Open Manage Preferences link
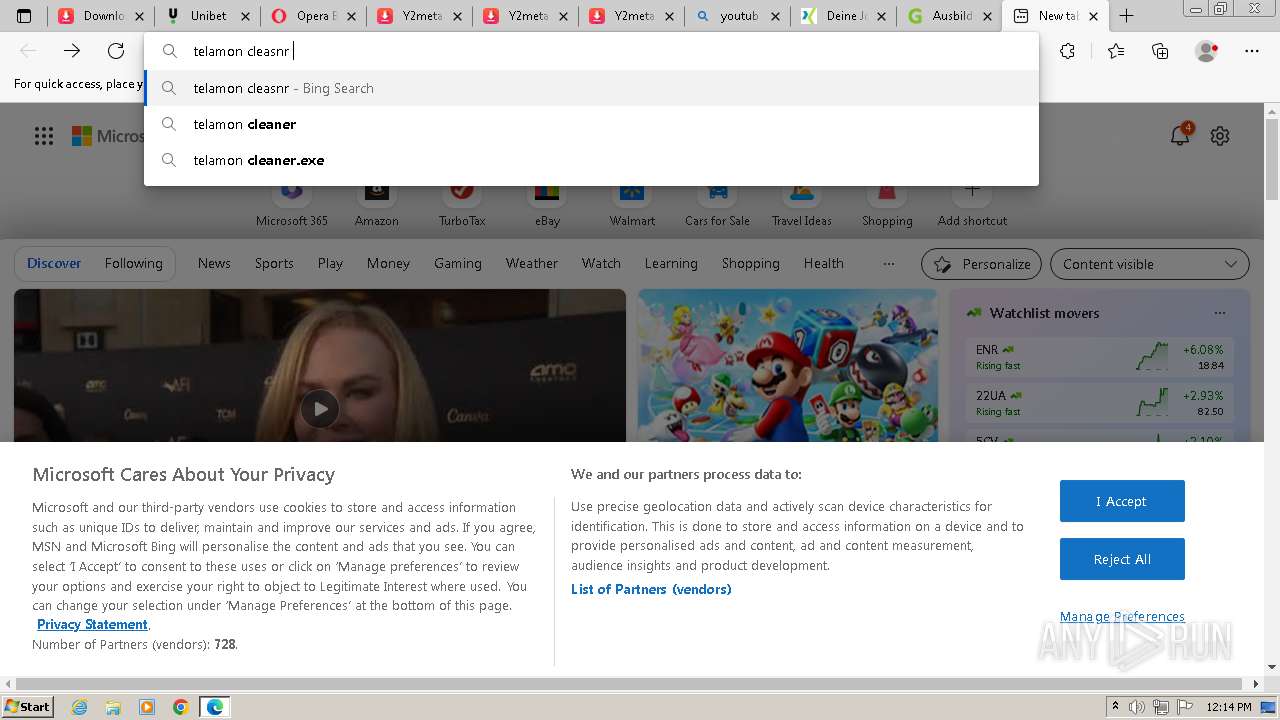 click(1122, 617)
